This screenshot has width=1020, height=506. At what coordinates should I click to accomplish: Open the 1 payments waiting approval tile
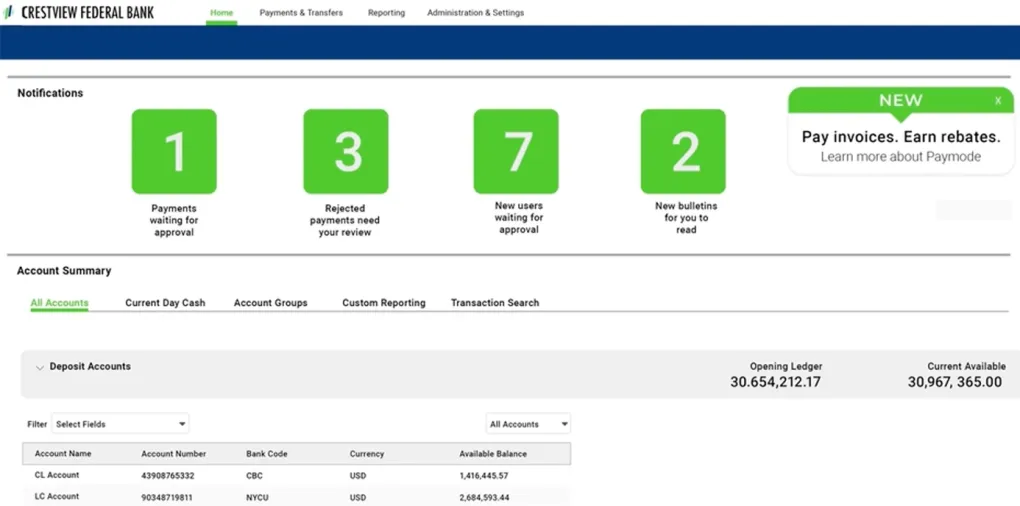pyautogui.click(x=174, y=151)
